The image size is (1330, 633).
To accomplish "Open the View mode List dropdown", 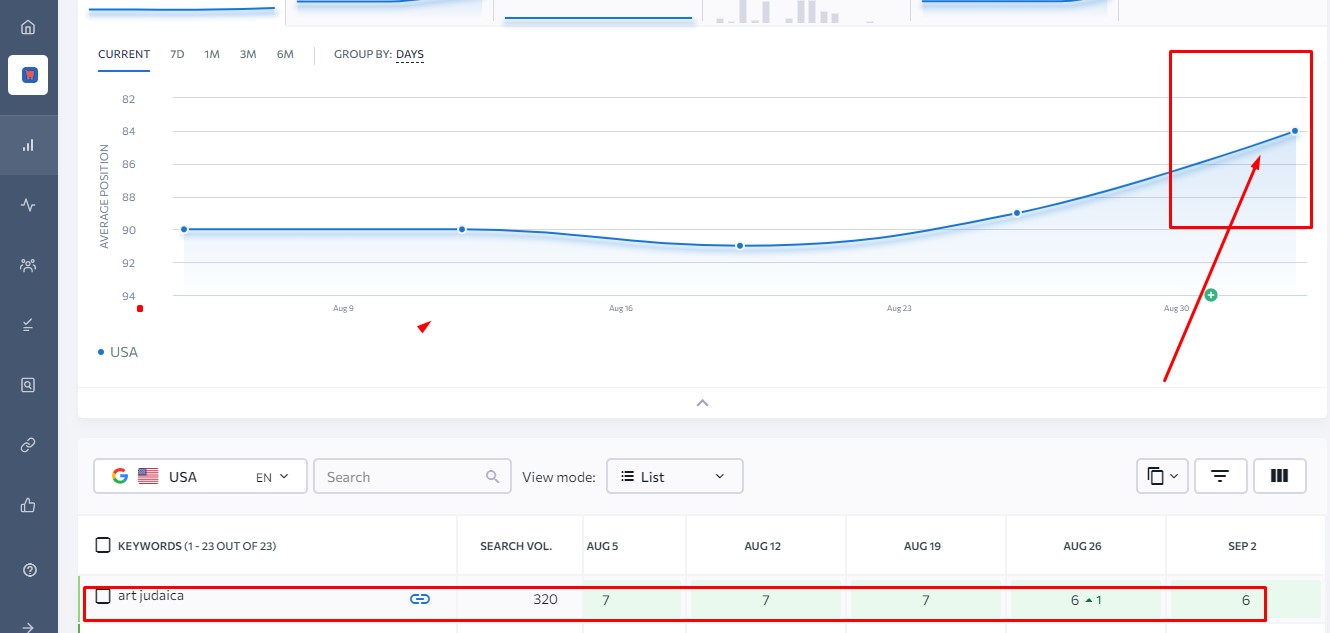I will pos(674,476).
